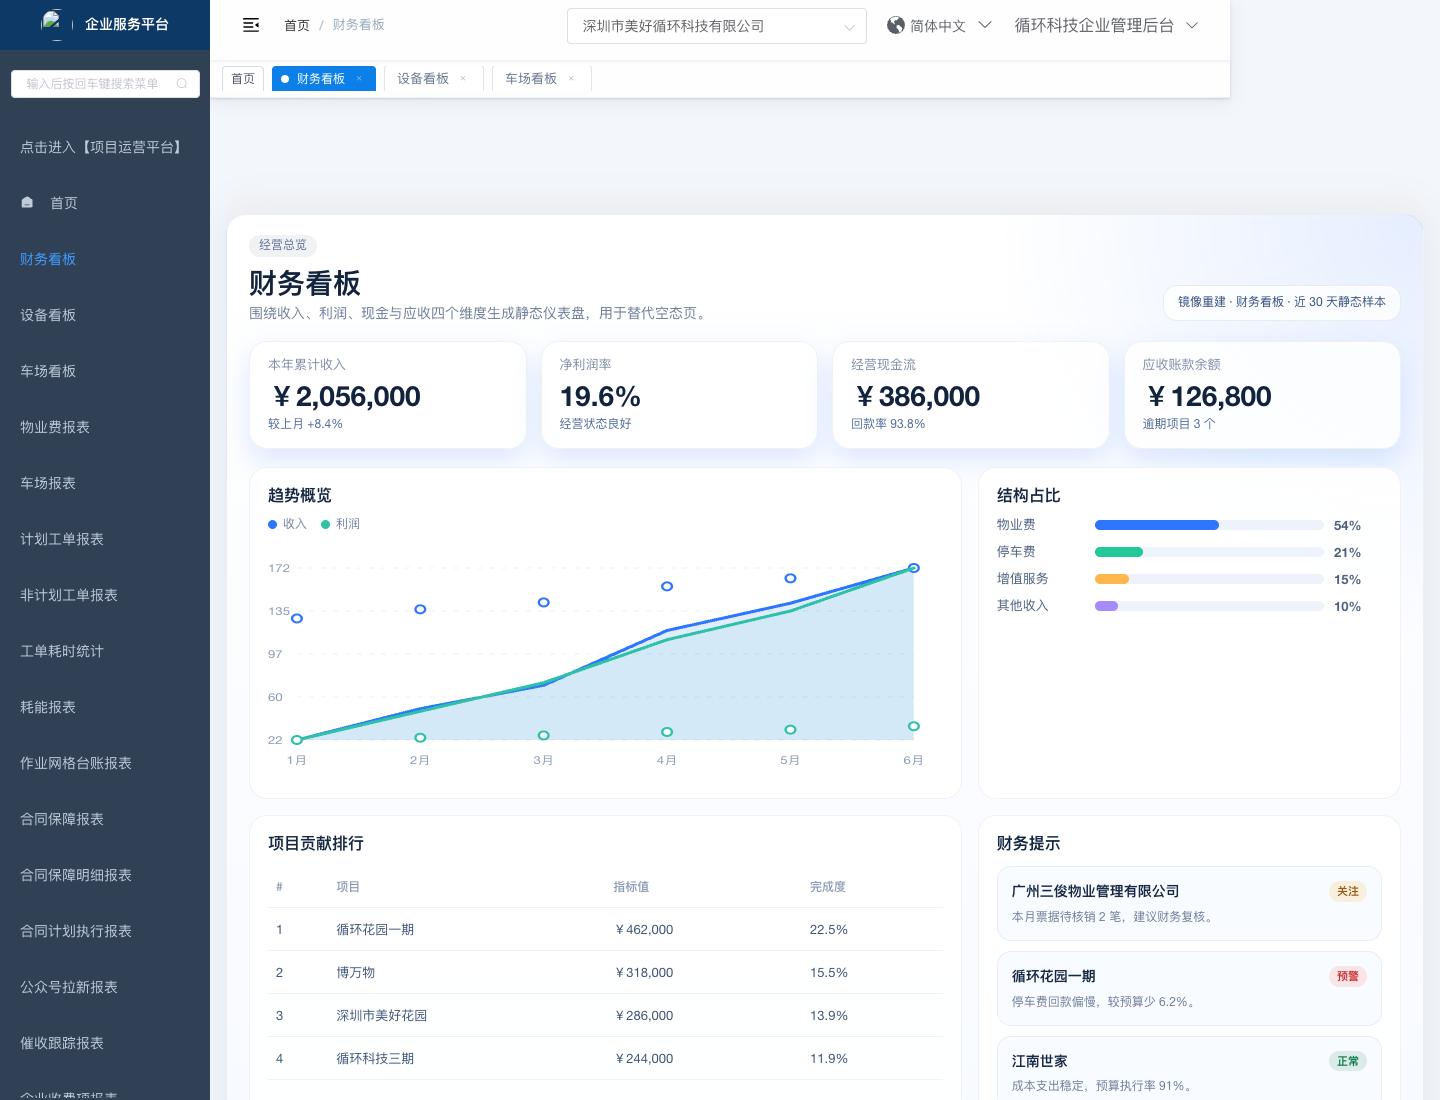Close the 车场看板 tab
The height and width of the screenshot is (1100, 1440).
point(571,79)
